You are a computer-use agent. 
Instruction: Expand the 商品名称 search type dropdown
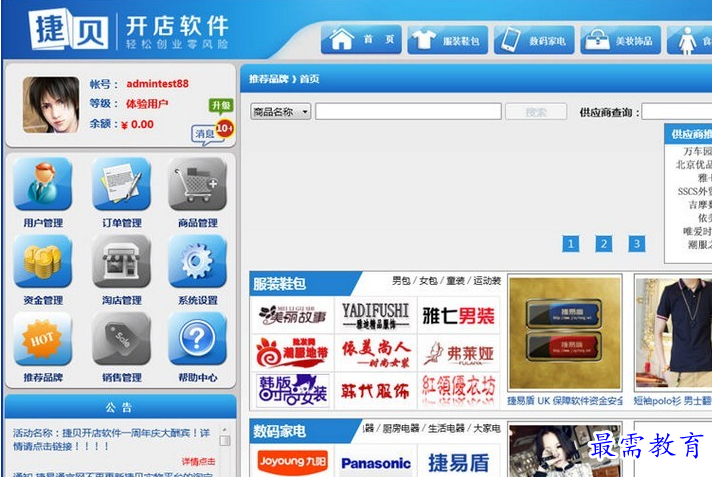pyautogui.click(x=281, y=111)
